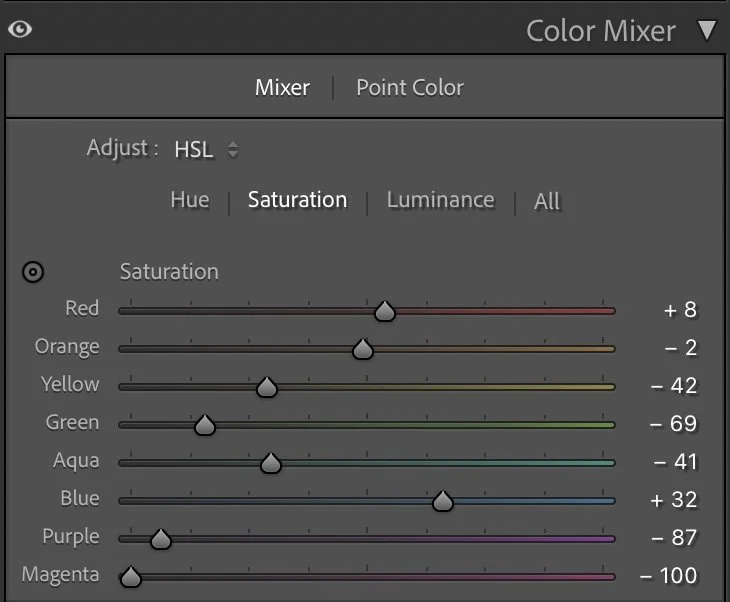Click the Purple value field showing – 87
The image size is (730, 602).
(x=674, y=538)
